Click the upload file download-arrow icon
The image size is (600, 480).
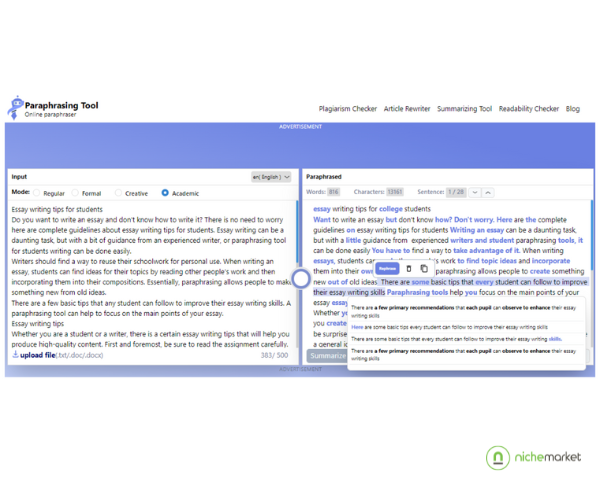click(x=15, y=354)
